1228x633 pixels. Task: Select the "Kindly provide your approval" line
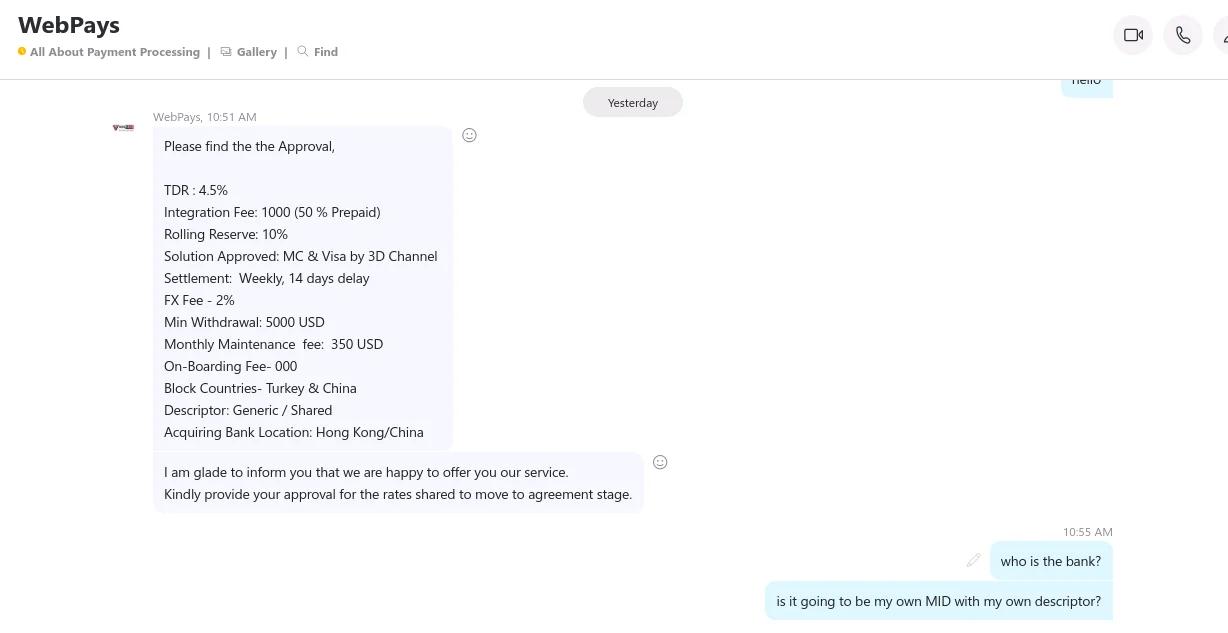(x=398, y=494)
